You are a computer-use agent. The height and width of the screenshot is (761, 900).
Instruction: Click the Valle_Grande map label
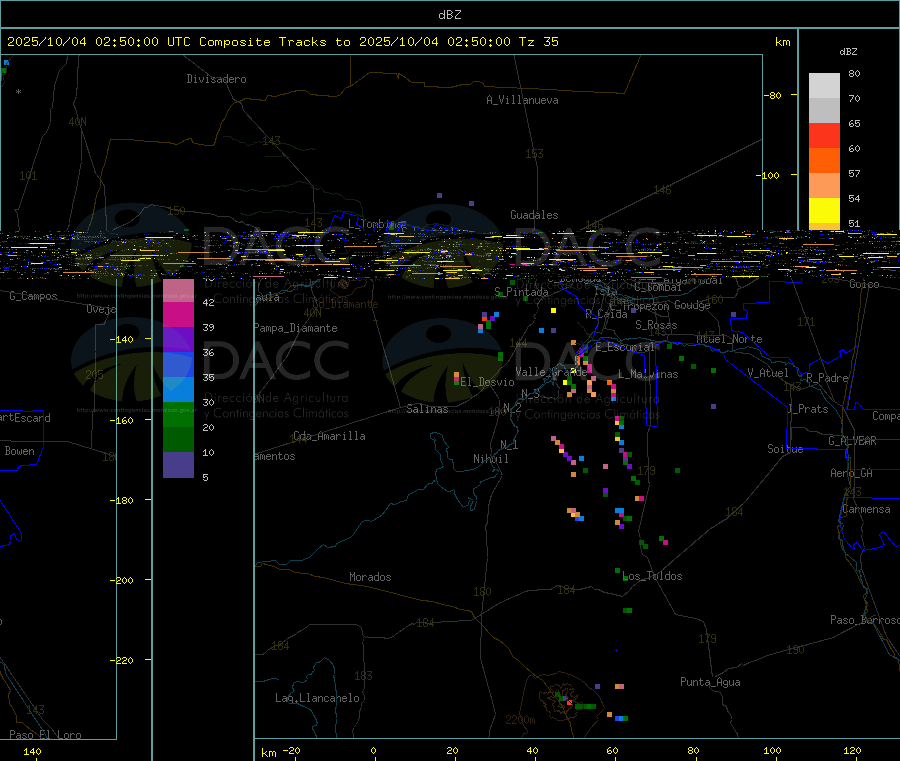click(551, 372)
